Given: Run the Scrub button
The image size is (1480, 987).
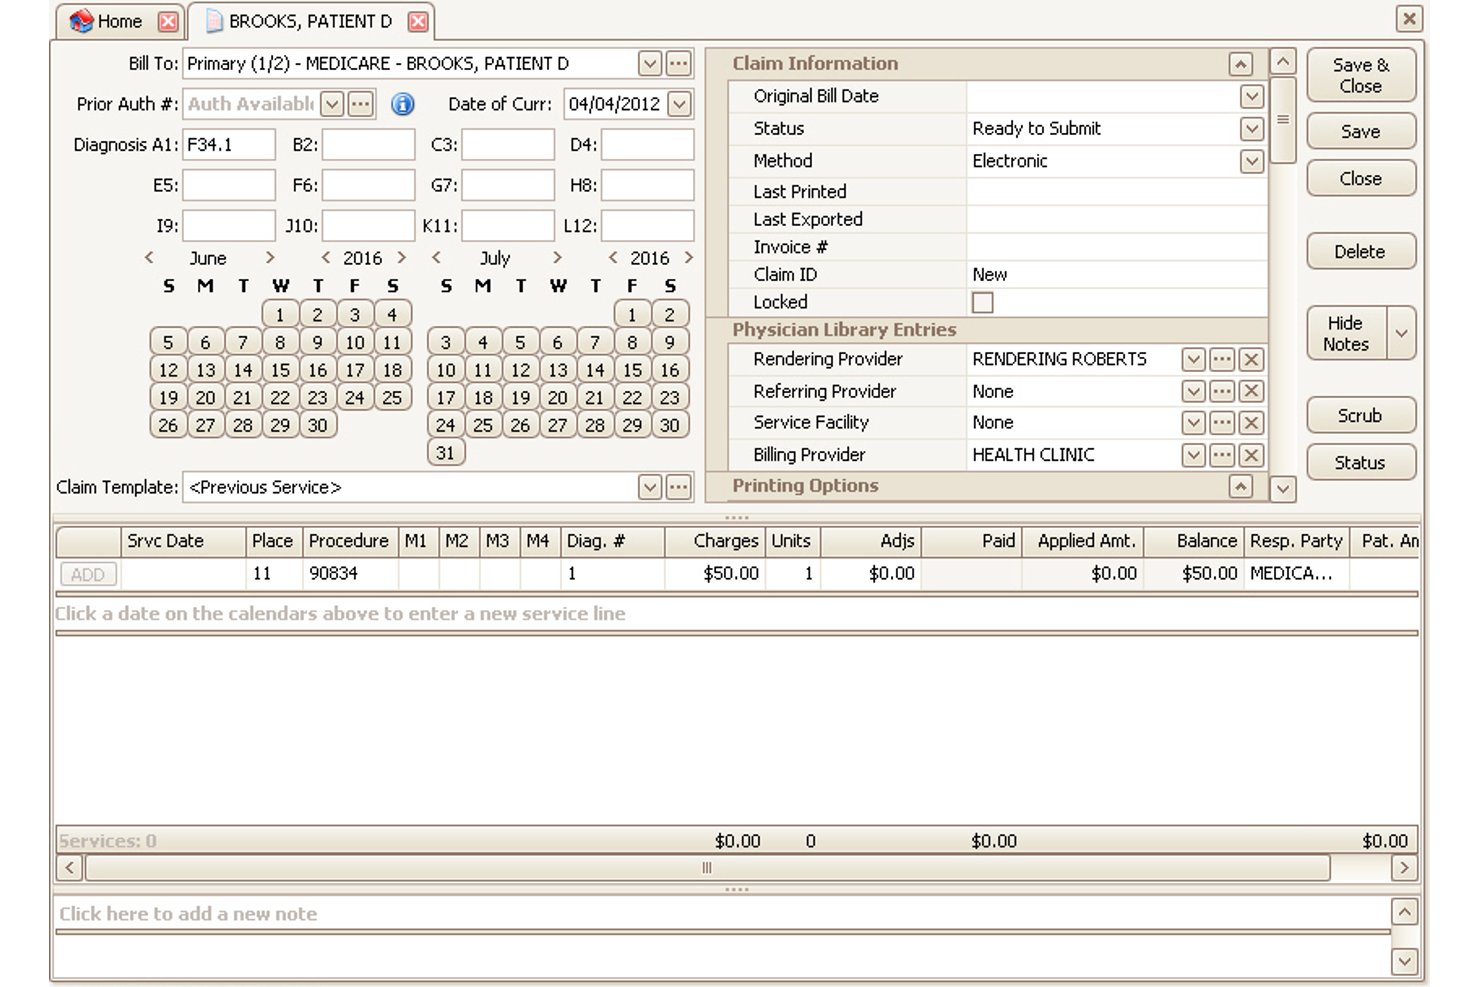Looking at the screenshot, I should pos(1361,416).
